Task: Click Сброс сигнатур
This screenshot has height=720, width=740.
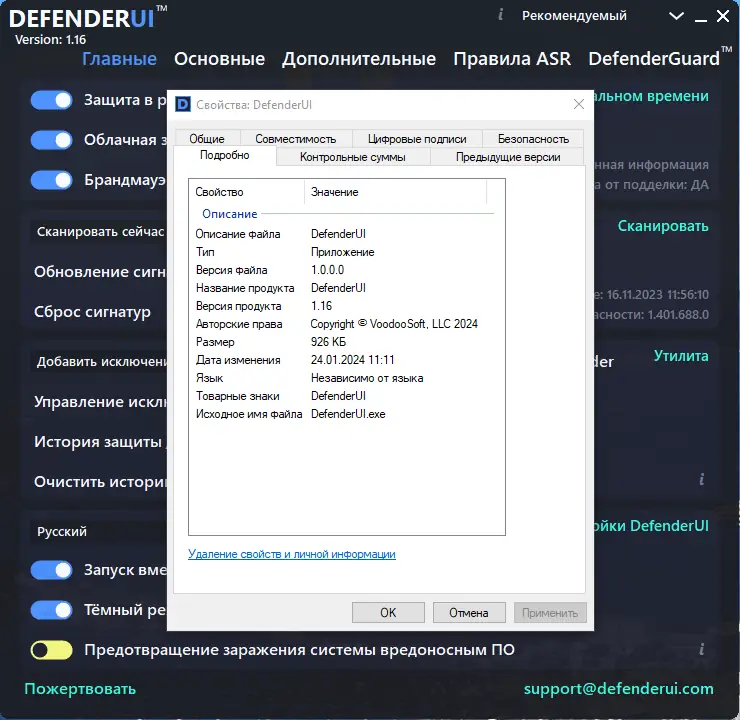Action: point(92,312)
